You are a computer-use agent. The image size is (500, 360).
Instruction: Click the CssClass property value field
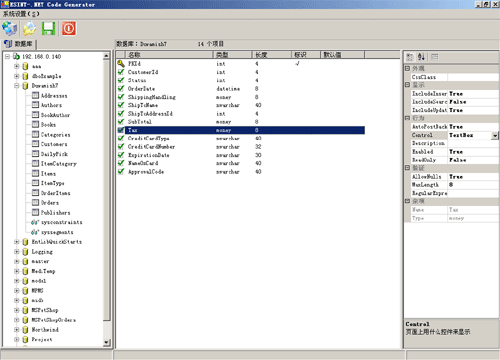(473, 77)
